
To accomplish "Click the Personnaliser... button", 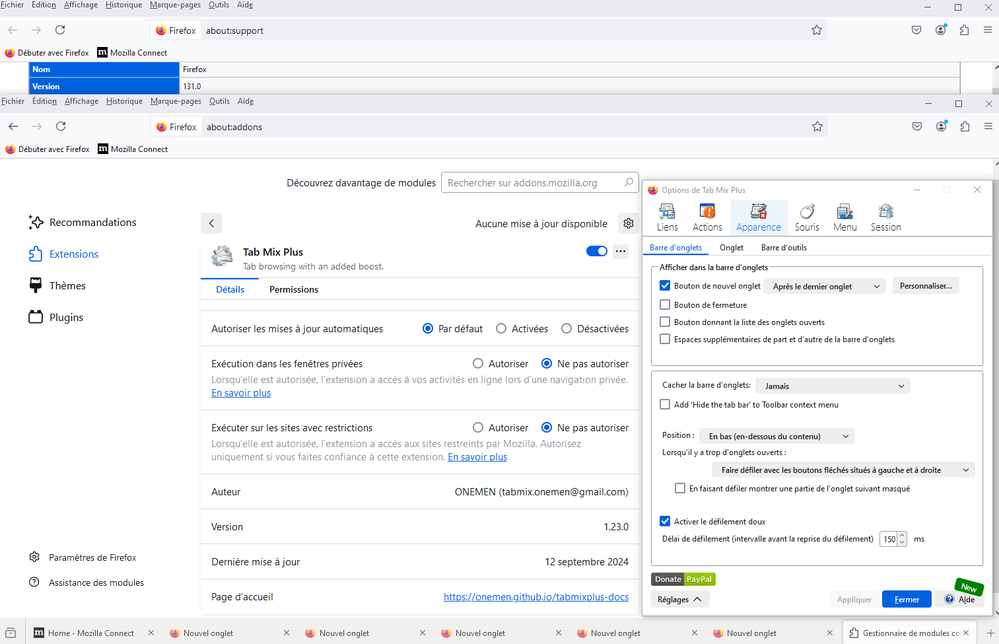I will (926, 286).
